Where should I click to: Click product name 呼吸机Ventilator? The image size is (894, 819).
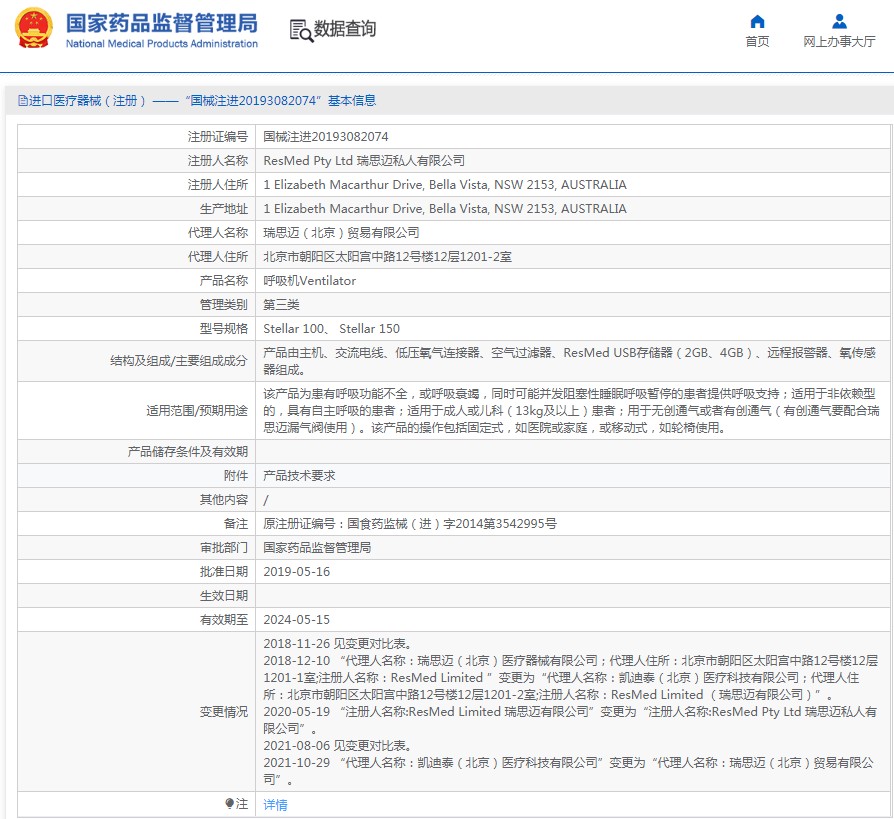pos(310,281)
